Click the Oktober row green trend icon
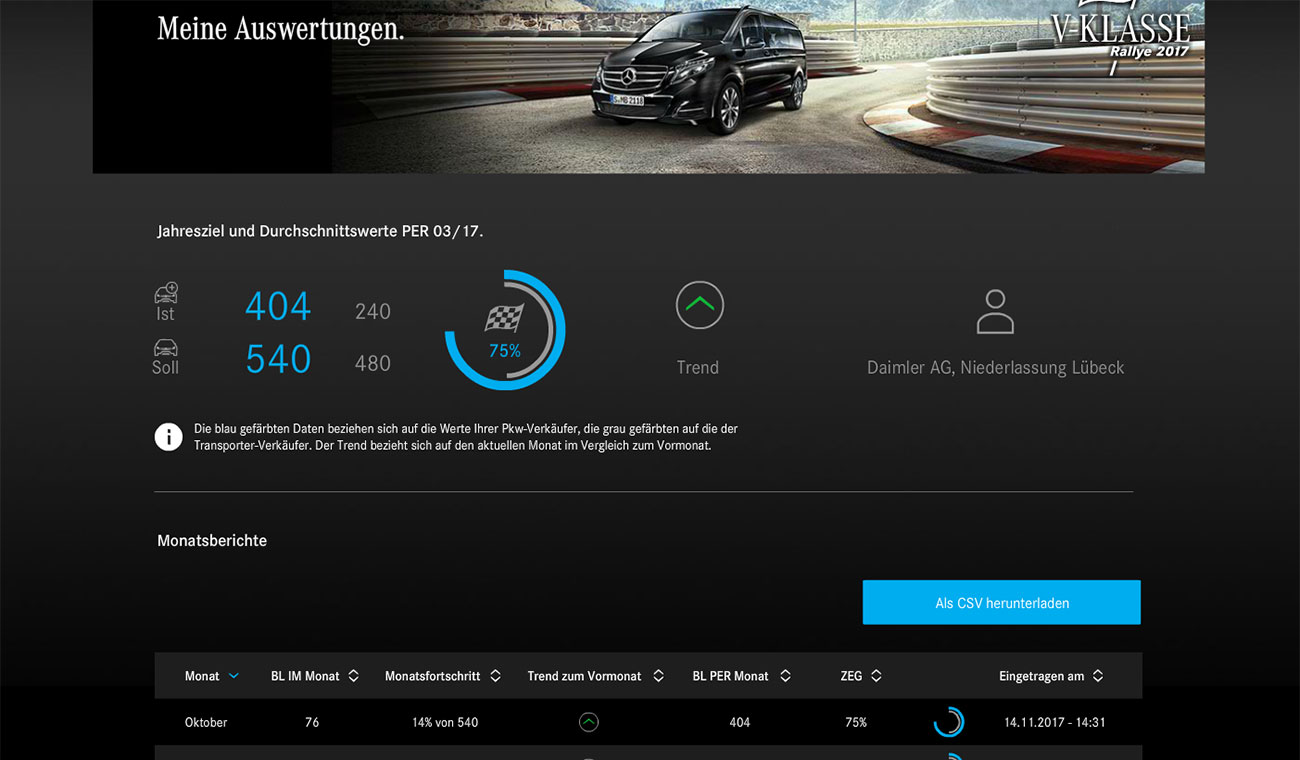Screen dimensions: 1300x760 pos(589,722)
